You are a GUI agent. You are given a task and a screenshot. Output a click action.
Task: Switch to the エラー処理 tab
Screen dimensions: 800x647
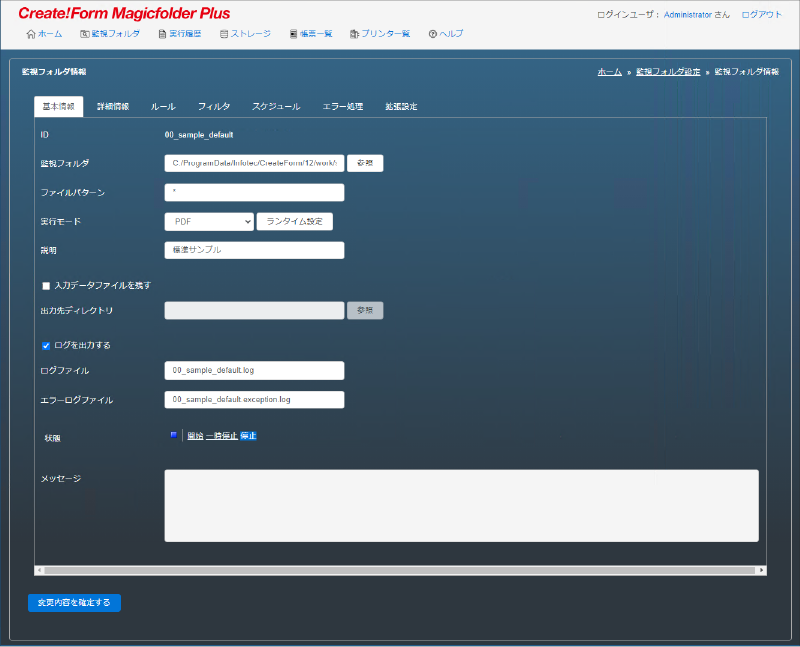343,107
